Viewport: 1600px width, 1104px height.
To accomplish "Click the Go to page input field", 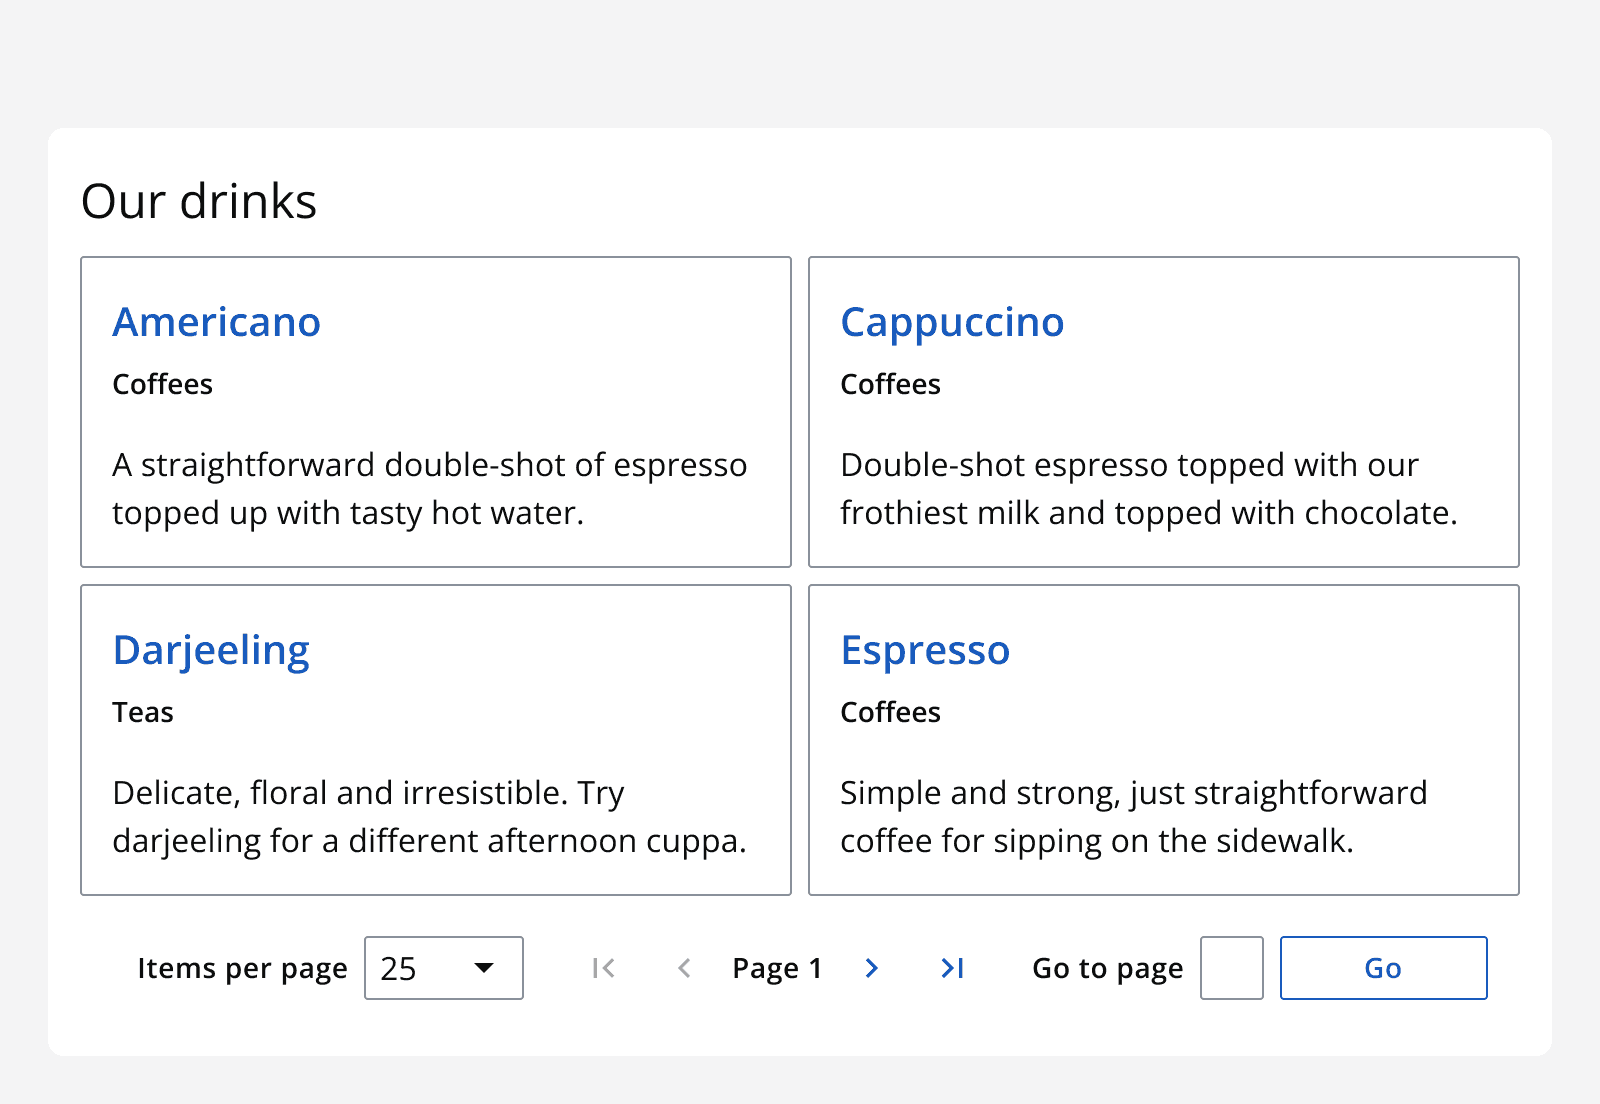I will pyautogui.click(x=1231, y=967).
